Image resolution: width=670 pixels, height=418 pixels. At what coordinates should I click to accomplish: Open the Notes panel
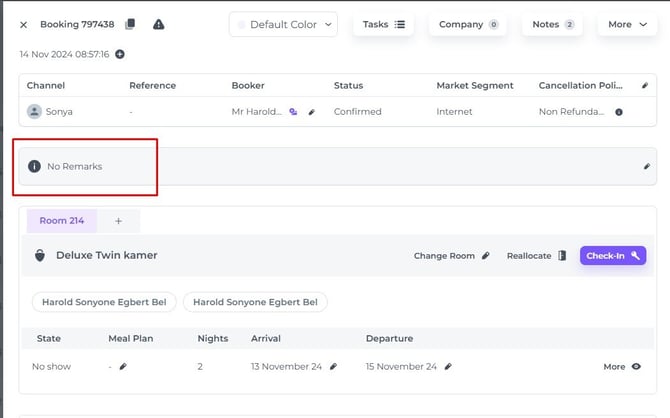pyautogui.click(x=552, y=24)
